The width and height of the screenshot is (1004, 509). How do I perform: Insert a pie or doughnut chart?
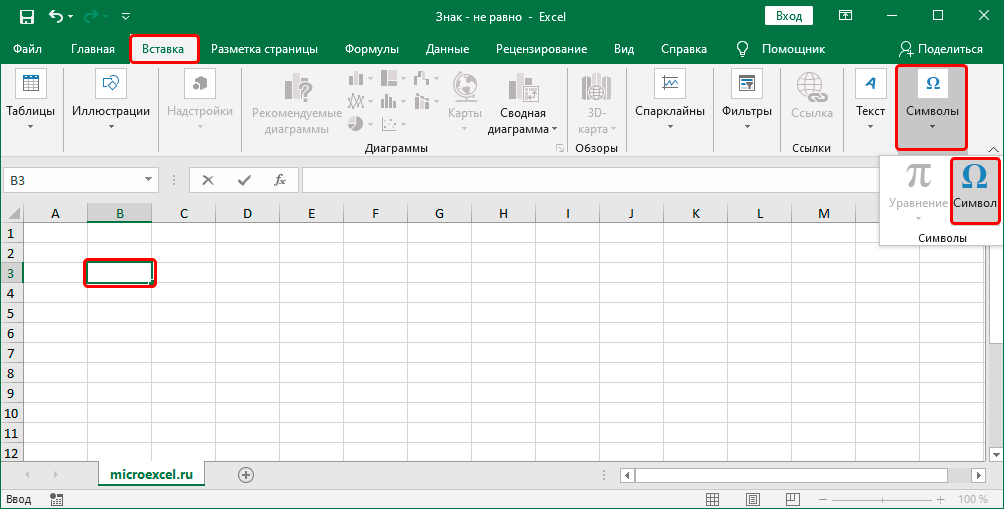360,124
